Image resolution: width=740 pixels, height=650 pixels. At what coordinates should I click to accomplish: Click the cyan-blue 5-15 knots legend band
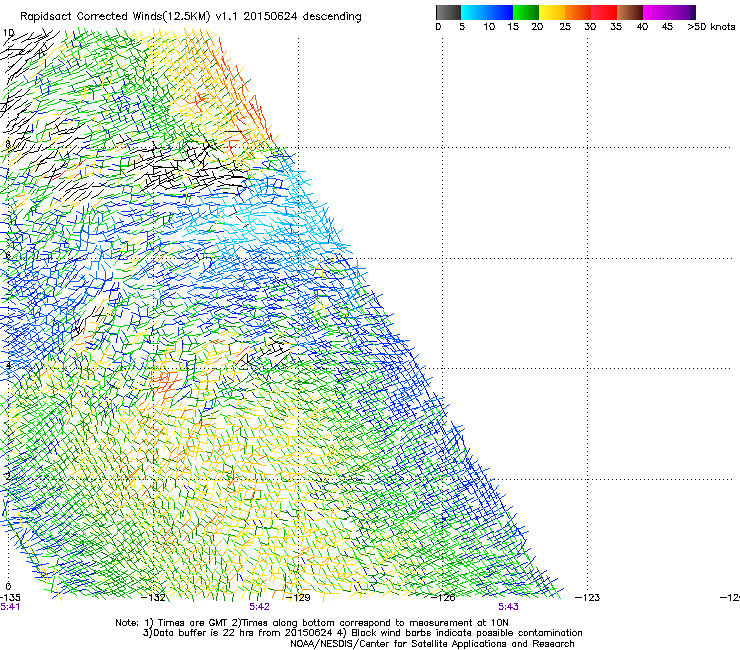[x=487, y=12]
